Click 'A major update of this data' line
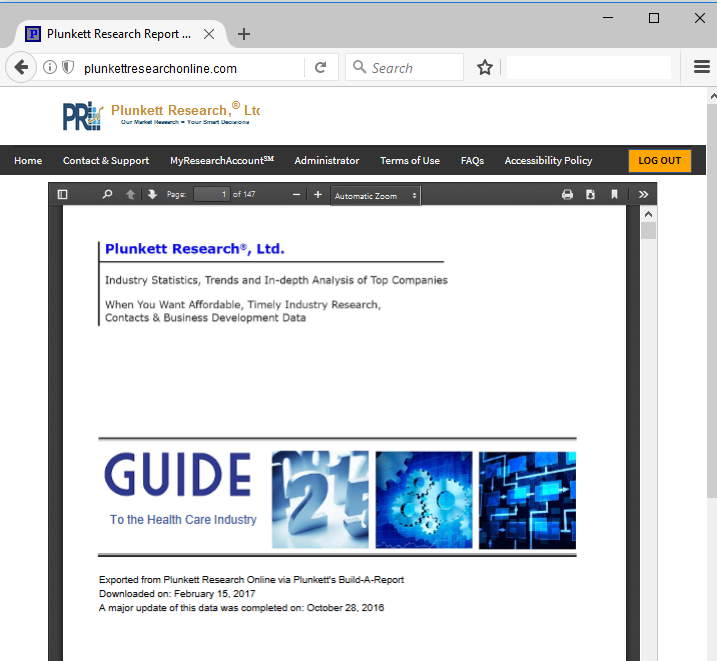717x661 pixels. pyautogui.click(x=241, y=608)
